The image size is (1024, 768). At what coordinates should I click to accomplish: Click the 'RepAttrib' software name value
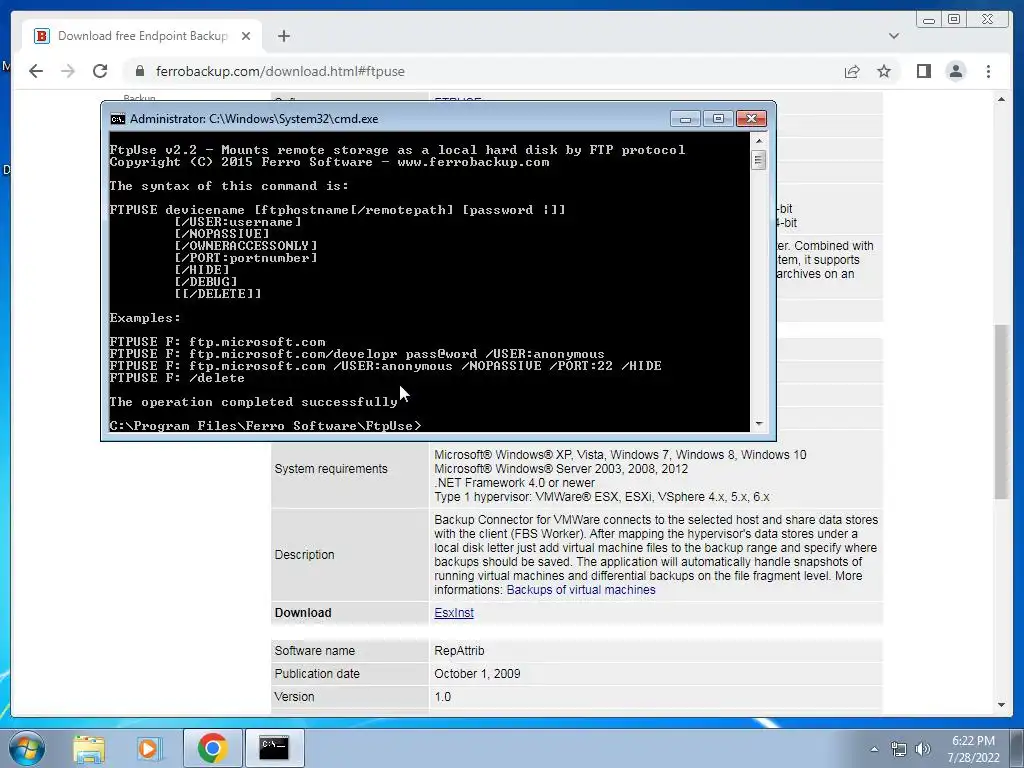(459, 650)
